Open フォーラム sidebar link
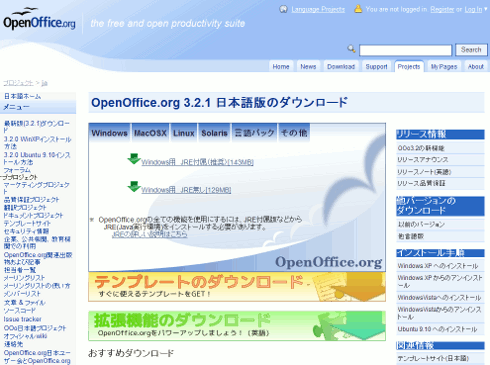490x365 pixels. coord(17,170)
